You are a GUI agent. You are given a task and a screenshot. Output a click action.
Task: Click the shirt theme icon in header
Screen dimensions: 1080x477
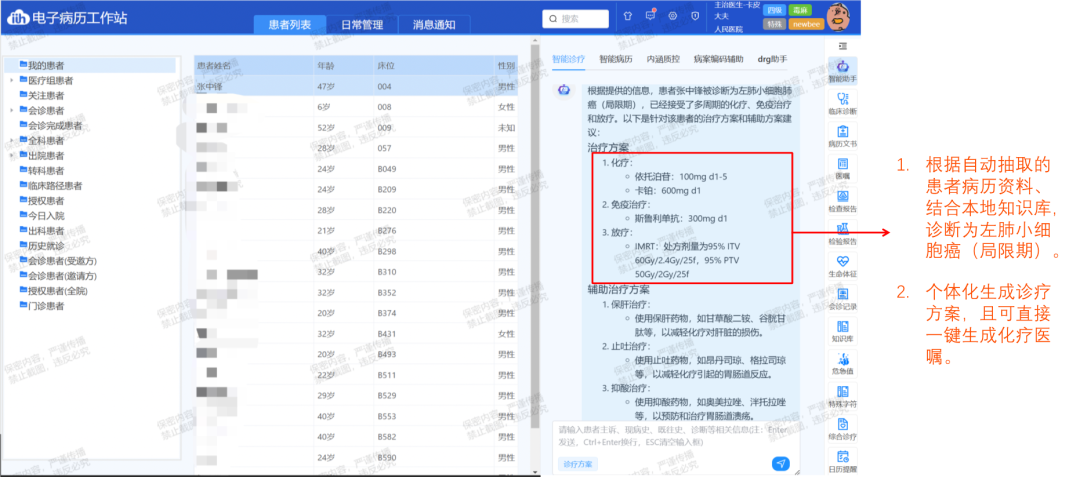pyautogui.click(x=627, y=16)
